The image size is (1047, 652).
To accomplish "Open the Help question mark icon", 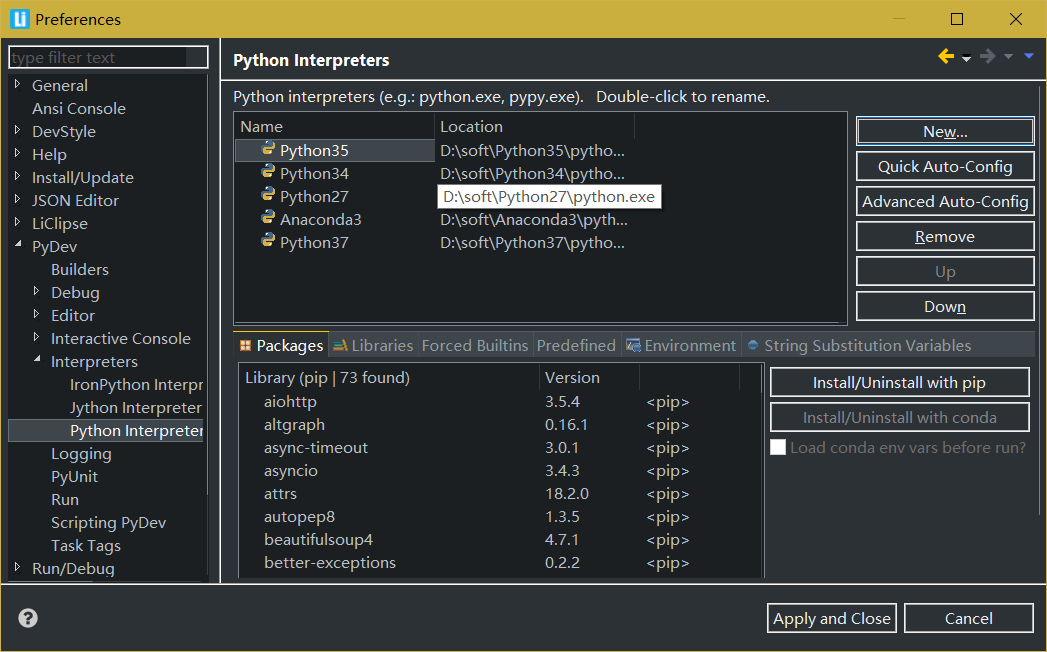I will [28, 618].
